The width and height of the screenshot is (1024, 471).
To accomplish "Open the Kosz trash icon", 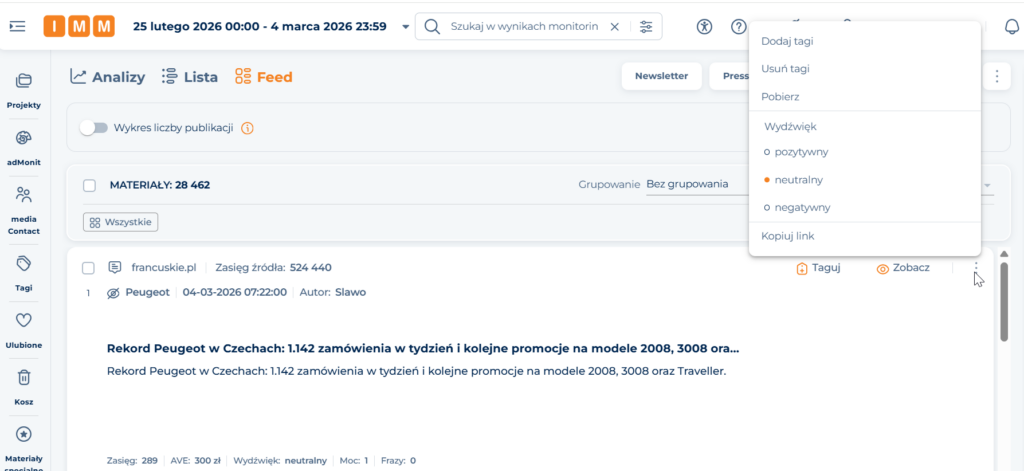I will (x=24, y=377).
